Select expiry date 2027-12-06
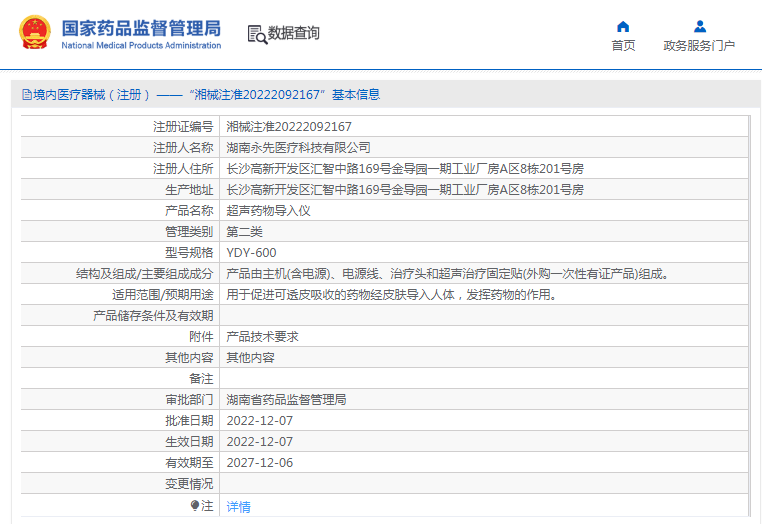 tap(260, 462)
